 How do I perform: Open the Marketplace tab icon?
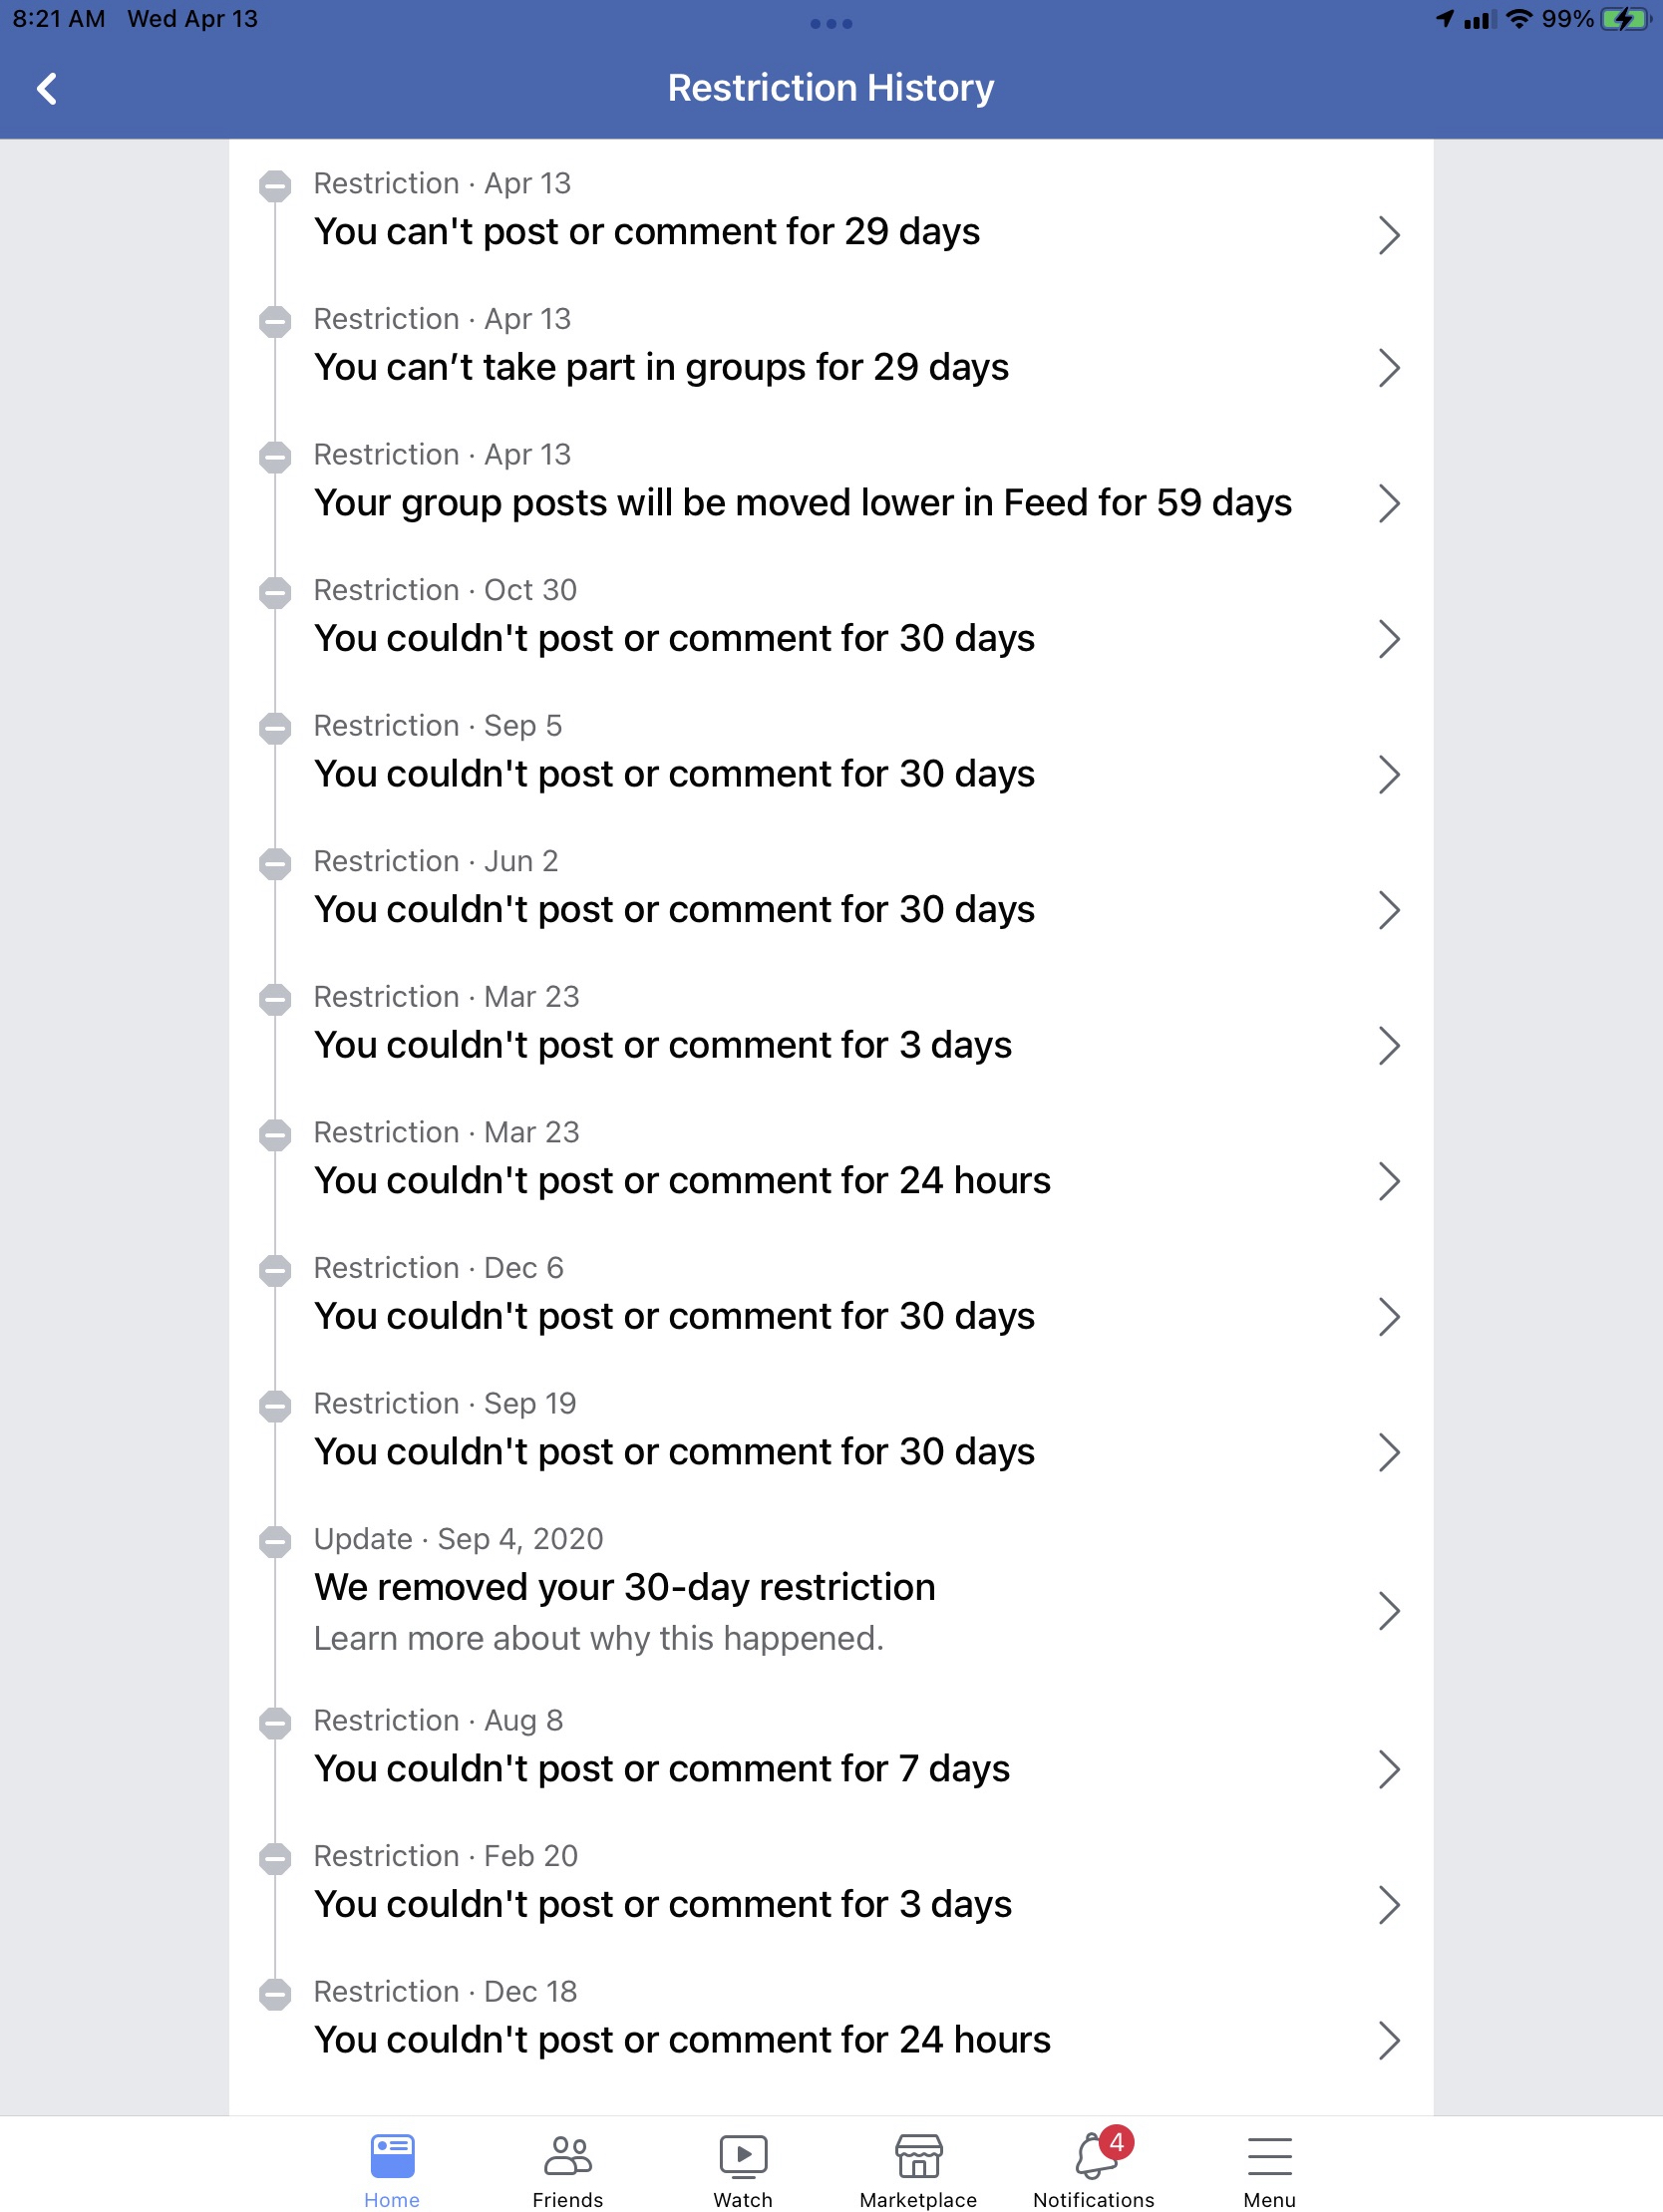point(918,2155)
